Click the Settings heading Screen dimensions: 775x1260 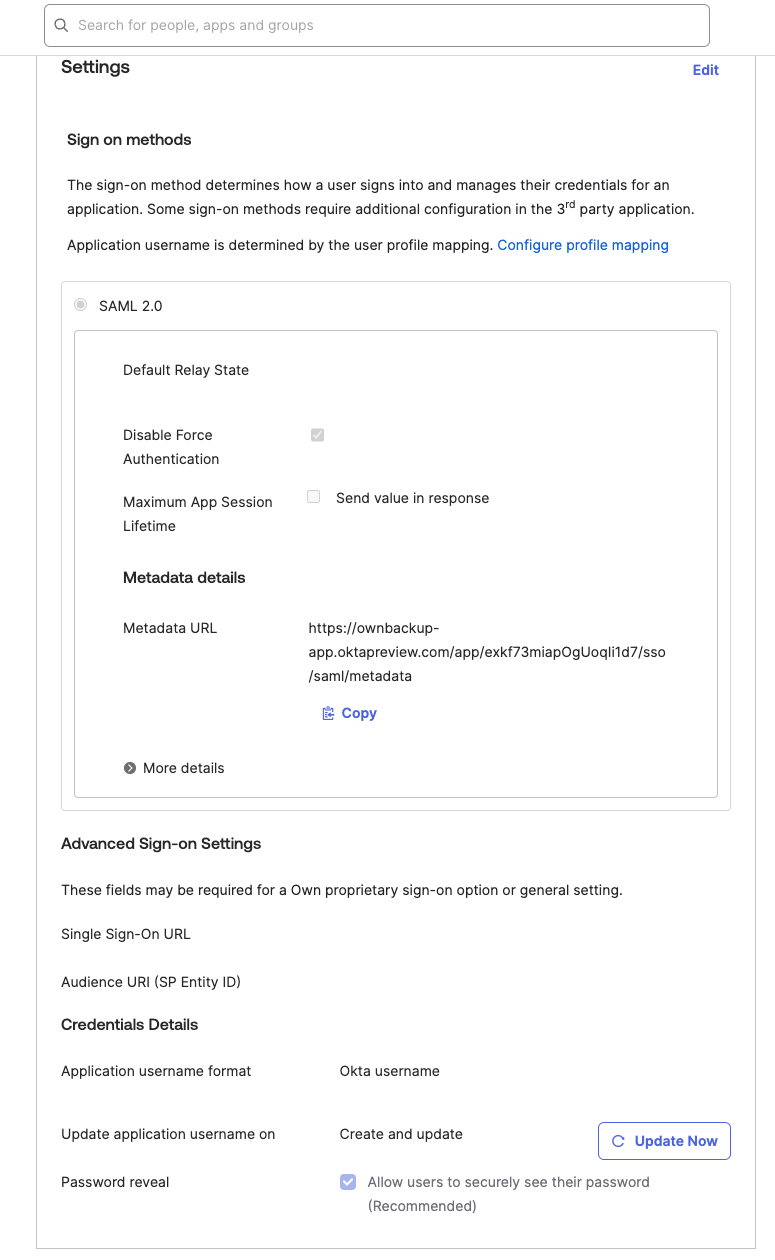coord(96,67)
